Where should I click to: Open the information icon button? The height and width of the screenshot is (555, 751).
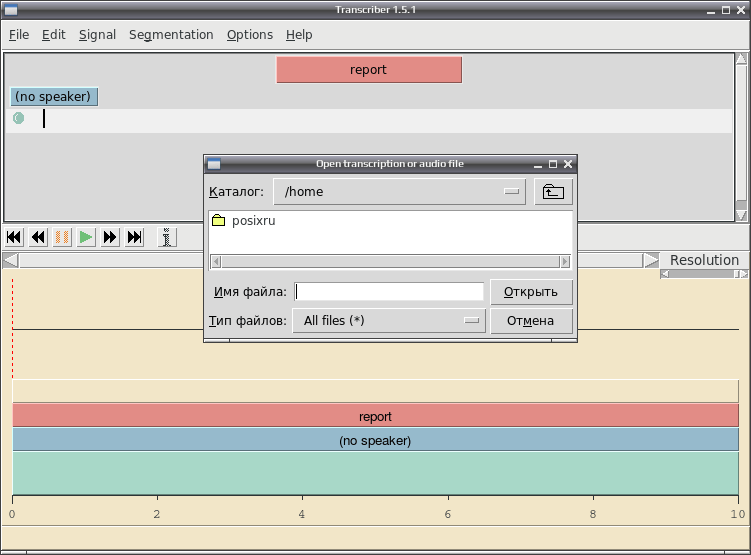tap(167, 237)
